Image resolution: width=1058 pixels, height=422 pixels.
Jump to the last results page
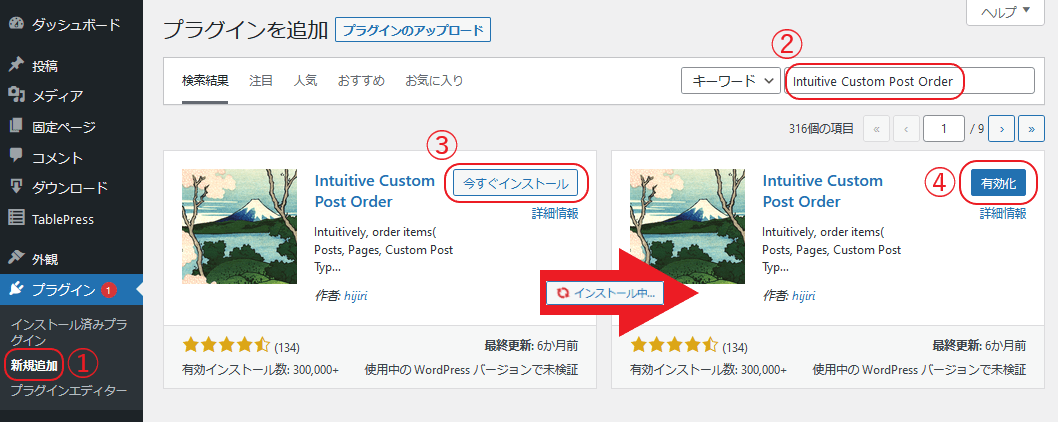pyautogui.click(x=1027, y=128)
